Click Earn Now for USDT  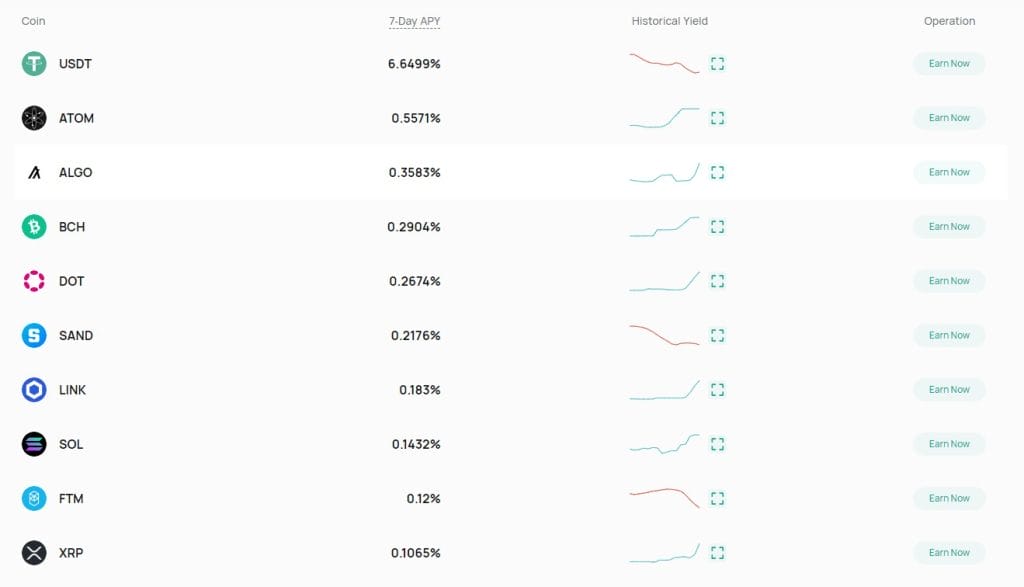pos(948,63)
